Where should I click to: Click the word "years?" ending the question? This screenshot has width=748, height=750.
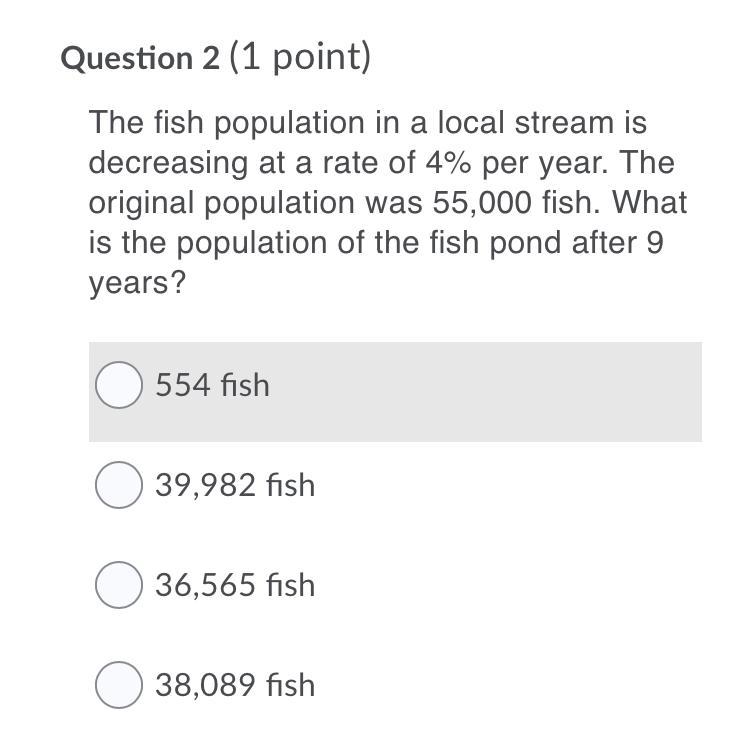pyautogui.click(x=137, y=283)
